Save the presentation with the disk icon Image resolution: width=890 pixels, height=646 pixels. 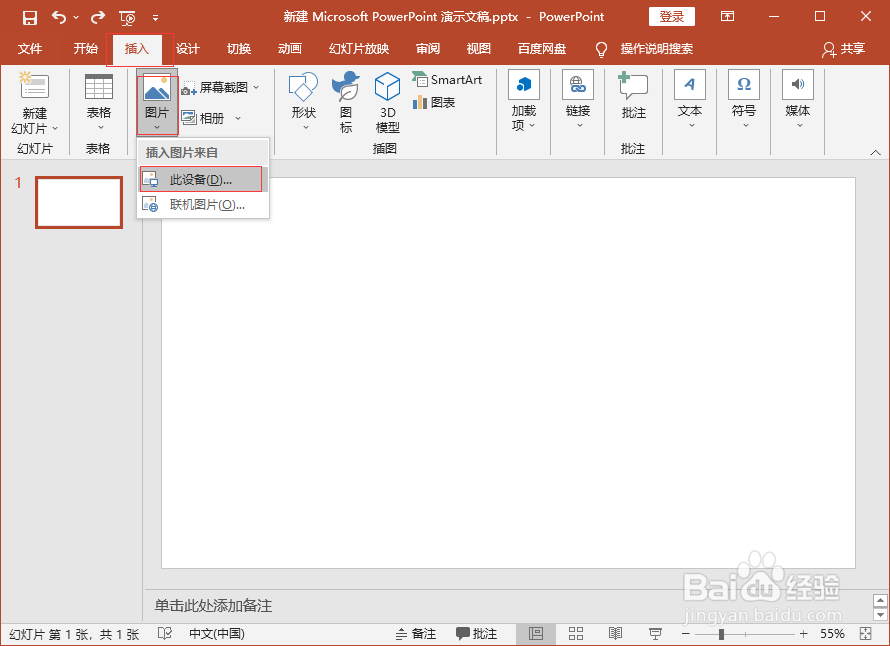[30, 17]
